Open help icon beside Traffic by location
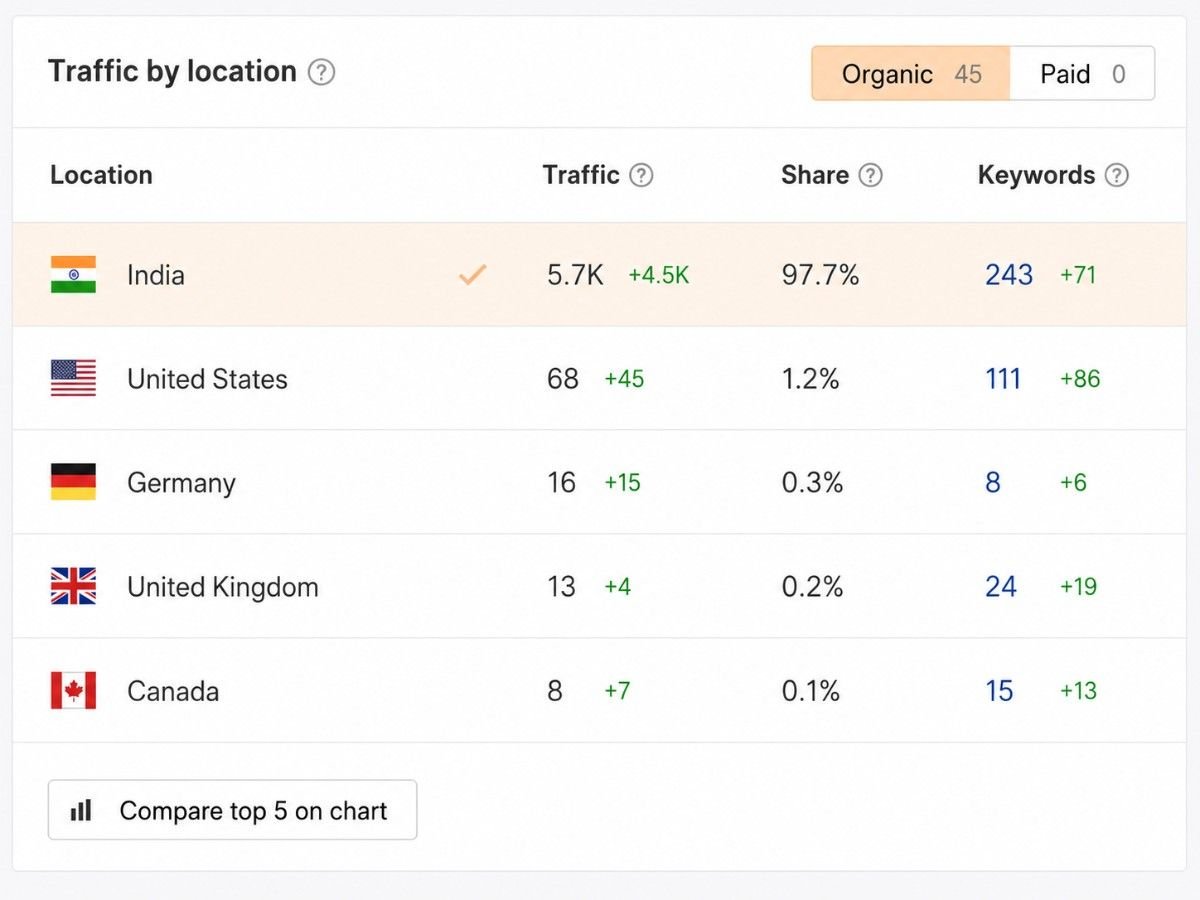Viewport: 1200px width, 900px height. tap(321, 73)
